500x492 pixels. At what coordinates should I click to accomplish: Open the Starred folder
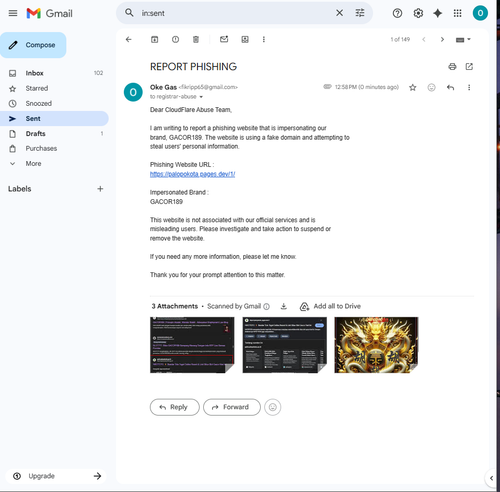coord(54,88)
